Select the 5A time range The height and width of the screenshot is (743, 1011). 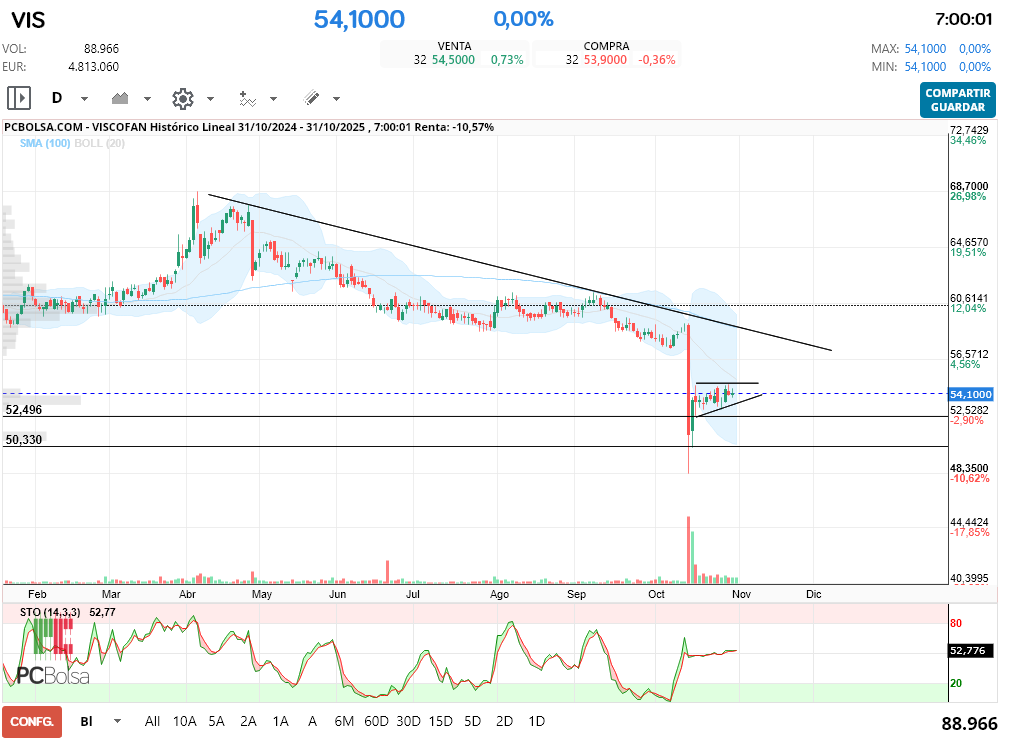[217, 721]
